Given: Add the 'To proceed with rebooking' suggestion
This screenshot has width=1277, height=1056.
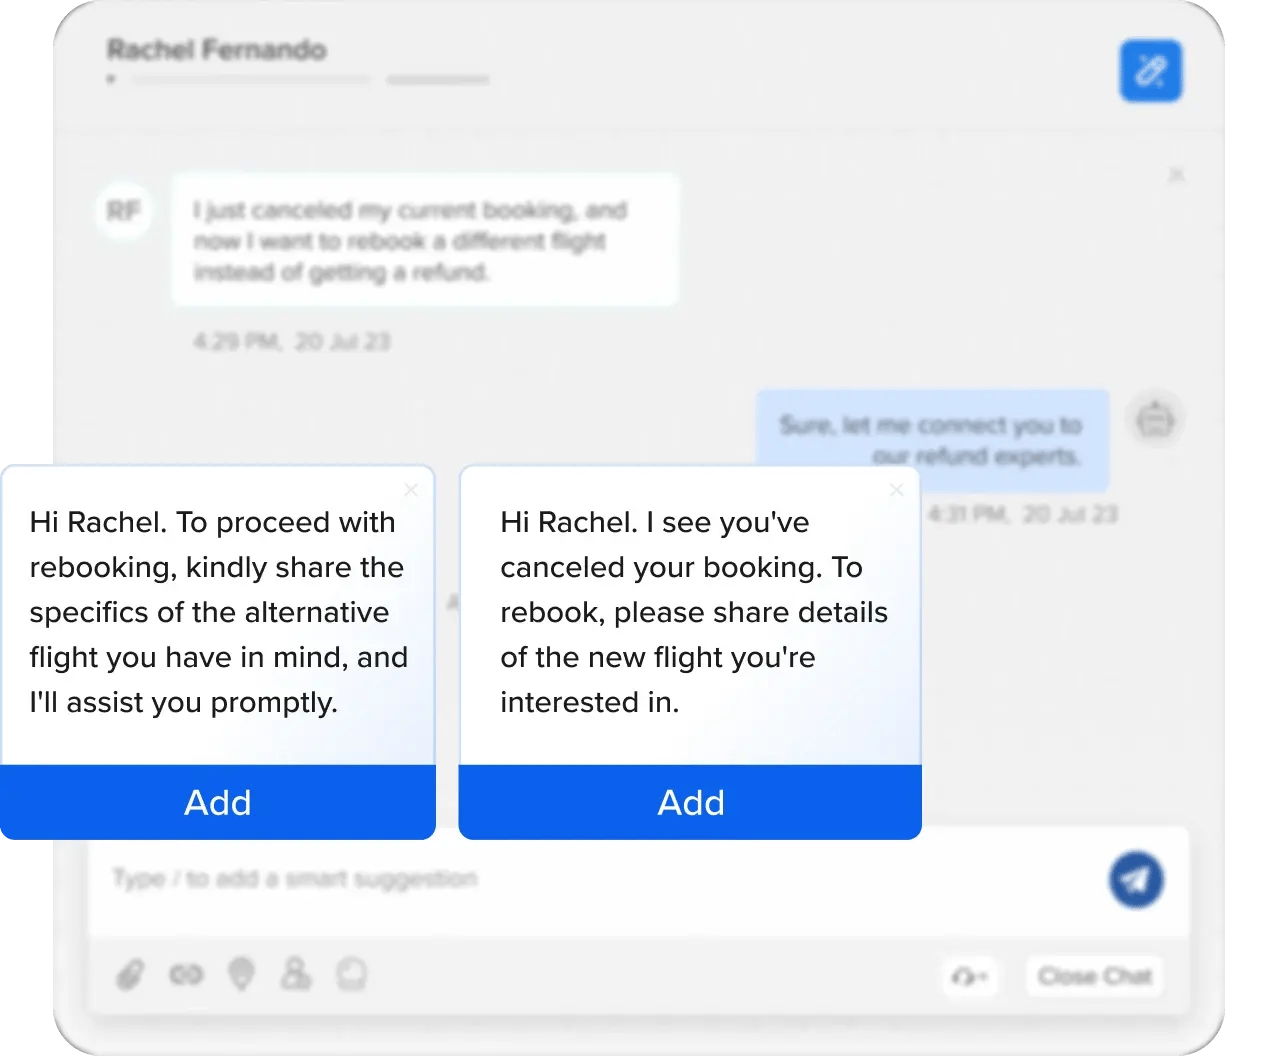Looking at the screenshot, I should pos(218,802).
